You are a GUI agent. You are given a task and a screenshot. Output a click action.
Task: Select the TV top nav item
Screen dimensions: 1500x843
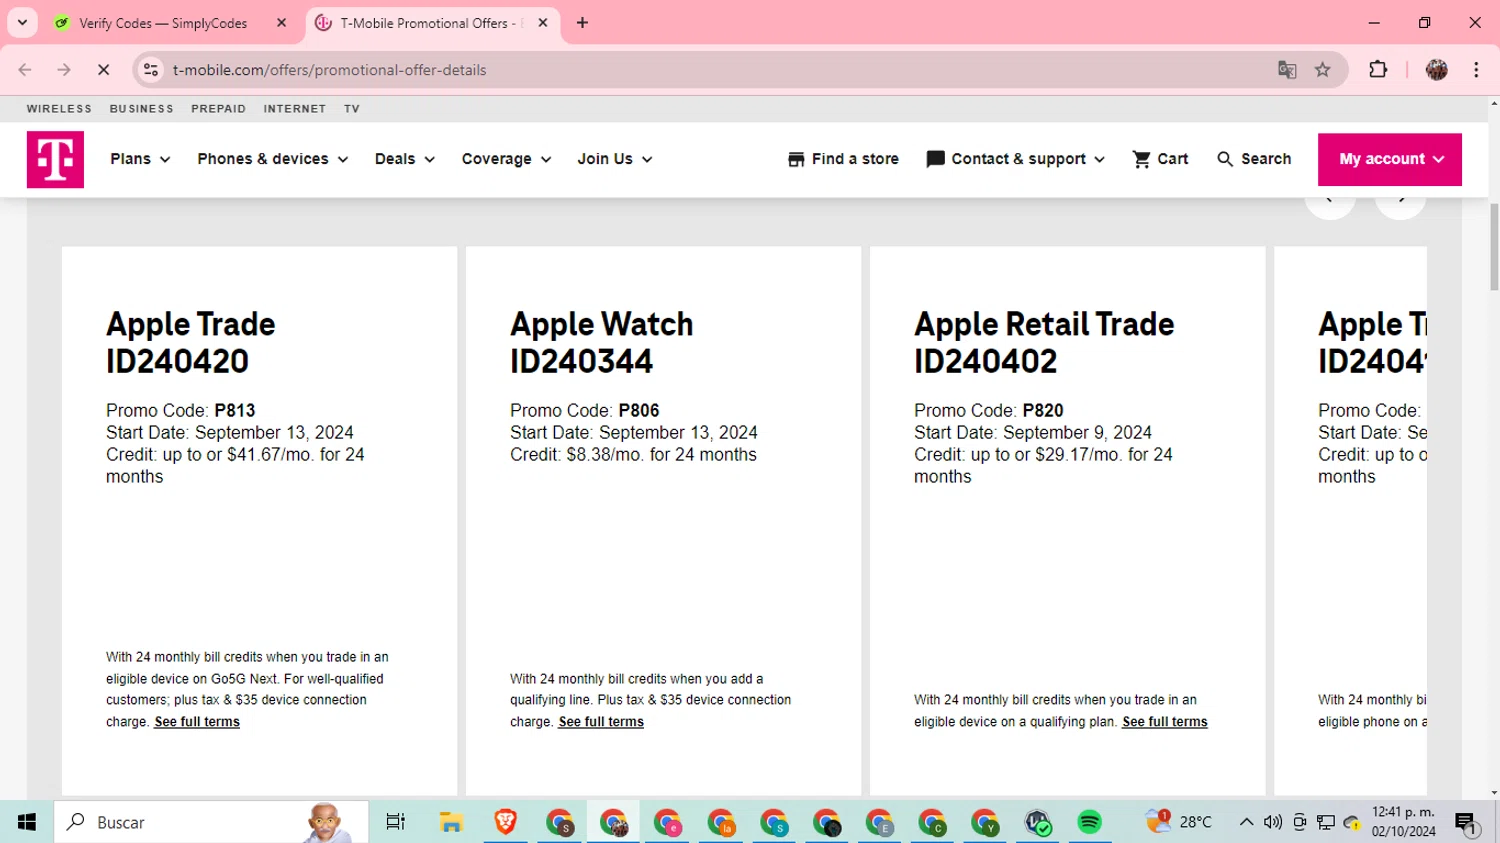(x=352, y=109)
